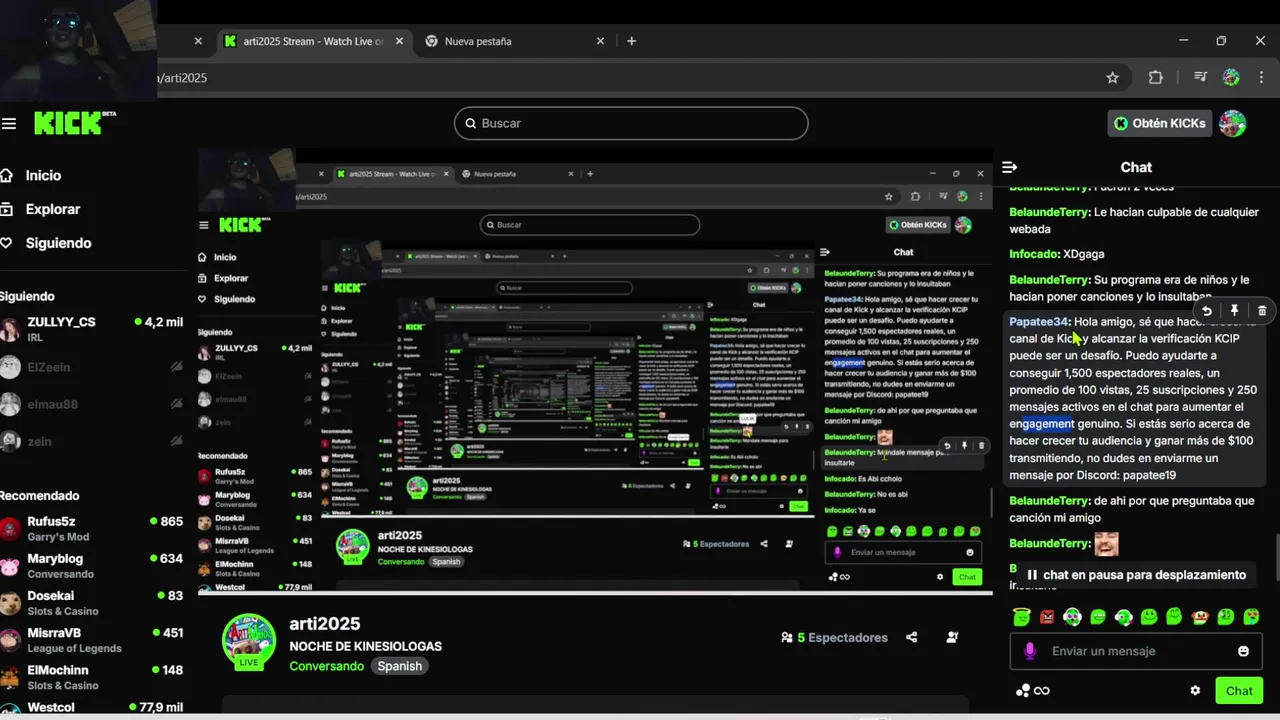Focus the Enviar un mensaje input
Image resolution: width=1280 pixels, height=720 pixels.
point(1136,651)
